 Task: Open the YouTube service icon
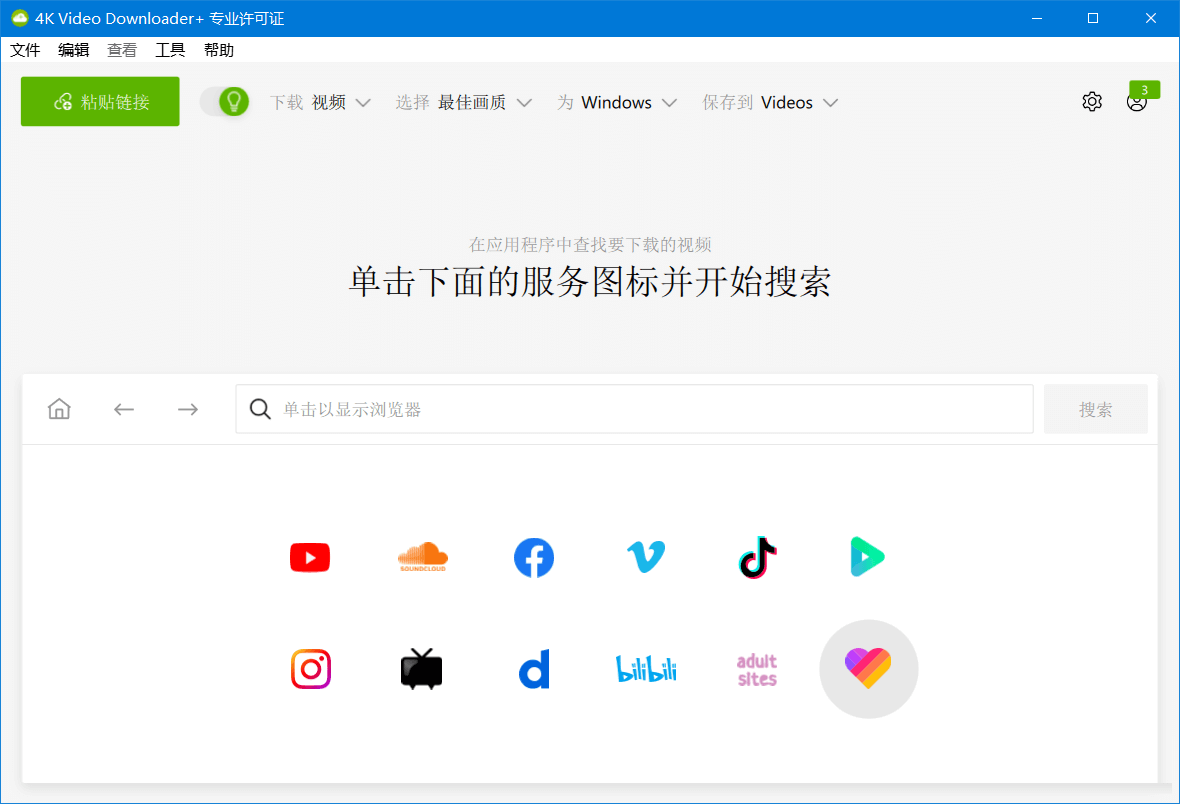309,557
